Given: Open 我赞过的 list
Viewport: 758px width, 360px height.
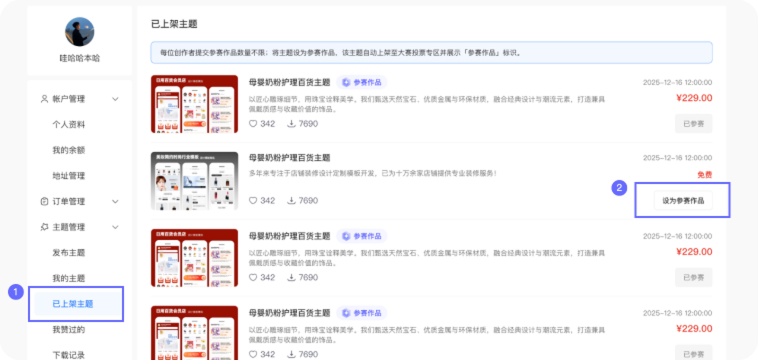Looking at the screenshot, I should (x=69, y=330).
